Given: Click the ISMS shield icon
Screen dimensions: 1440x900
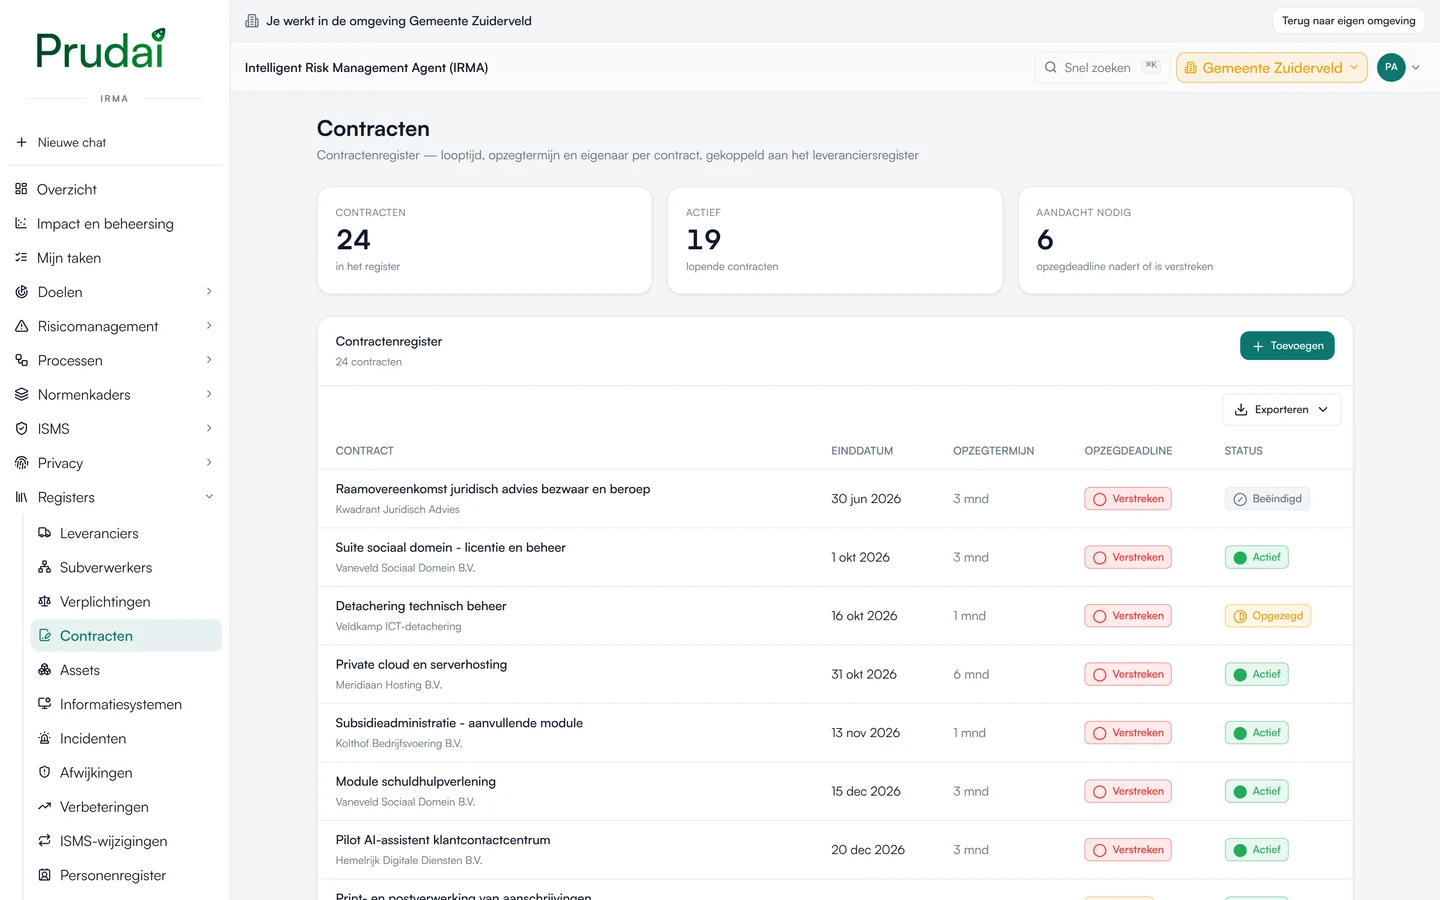Looking at the screenshot, I should point(21,428).
